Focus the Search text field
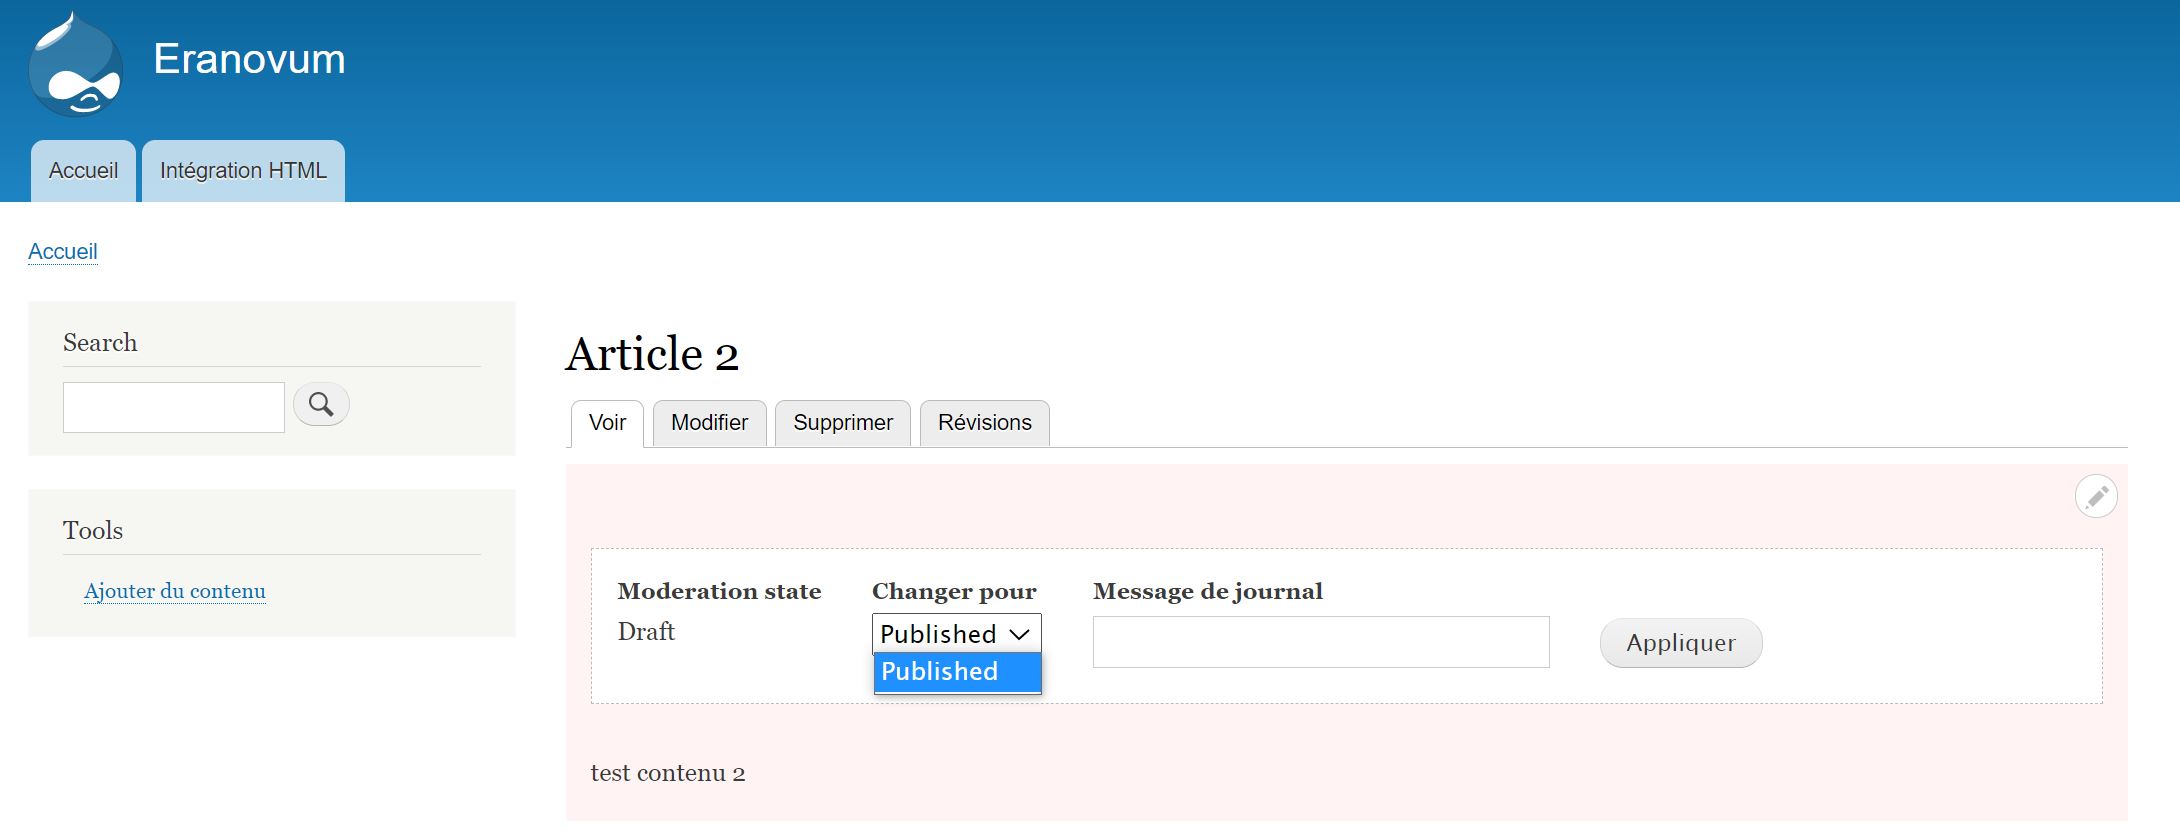The height and width of the screenshot is (840, 2180). [174, 407]
